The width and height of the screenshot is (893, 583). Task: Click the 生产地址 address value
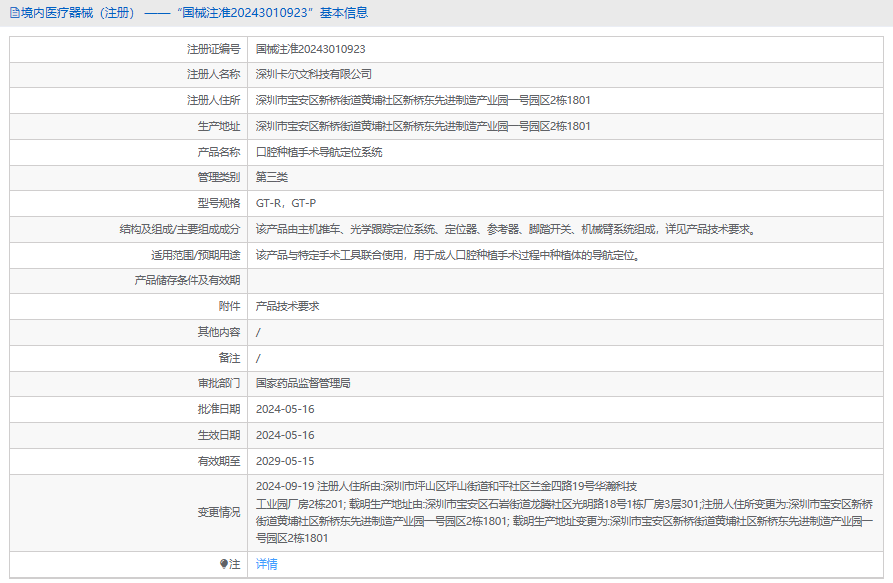[423, 127]
